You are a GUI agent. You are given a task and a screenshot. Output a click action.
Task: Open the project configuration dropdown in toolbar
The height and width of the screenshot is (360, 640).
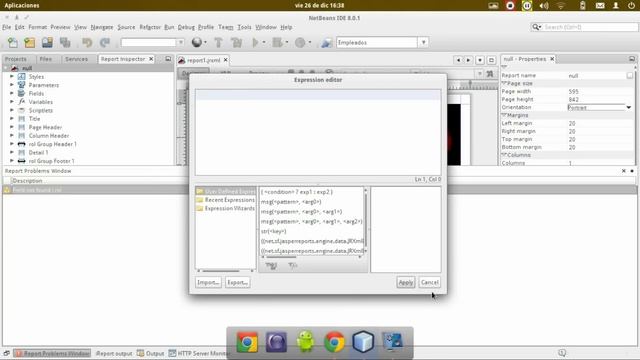180,42
